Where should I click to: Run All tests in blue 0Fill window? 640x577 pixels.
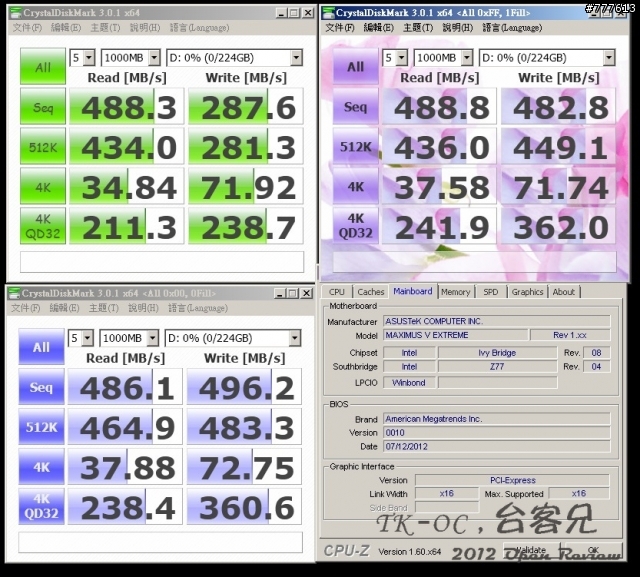click(41, 347)
